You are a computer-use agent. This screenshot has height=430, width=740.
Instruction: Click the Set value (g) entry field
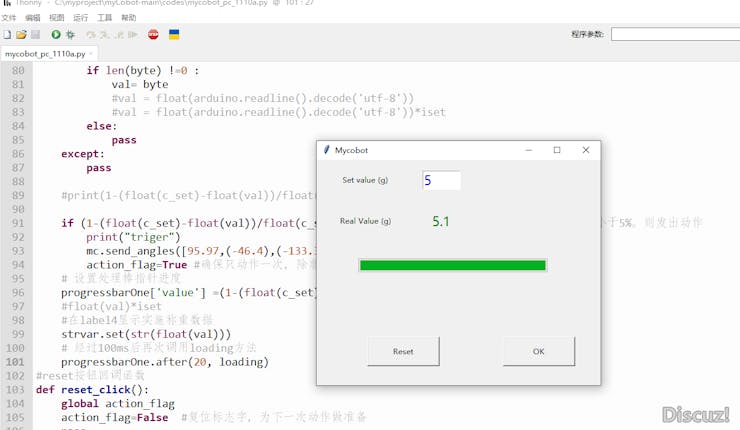[x=441, y=180]
